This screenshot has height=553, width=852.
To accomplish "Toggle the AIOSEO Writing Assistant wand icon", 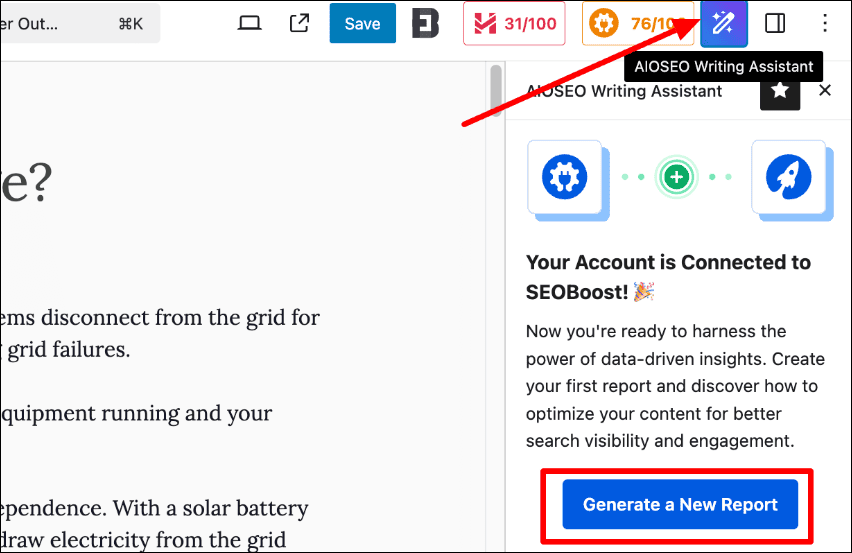I will [724, 23].
